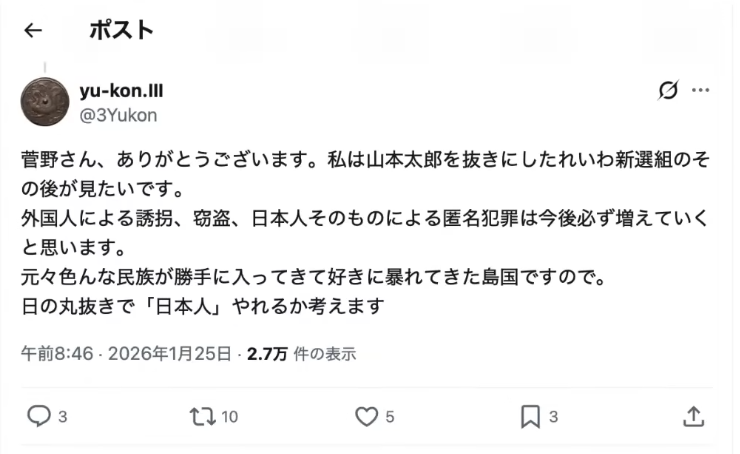Screen dimensions: 740x454
Task: Click the 2026年1月25日 date
Action: pos(169,353)
